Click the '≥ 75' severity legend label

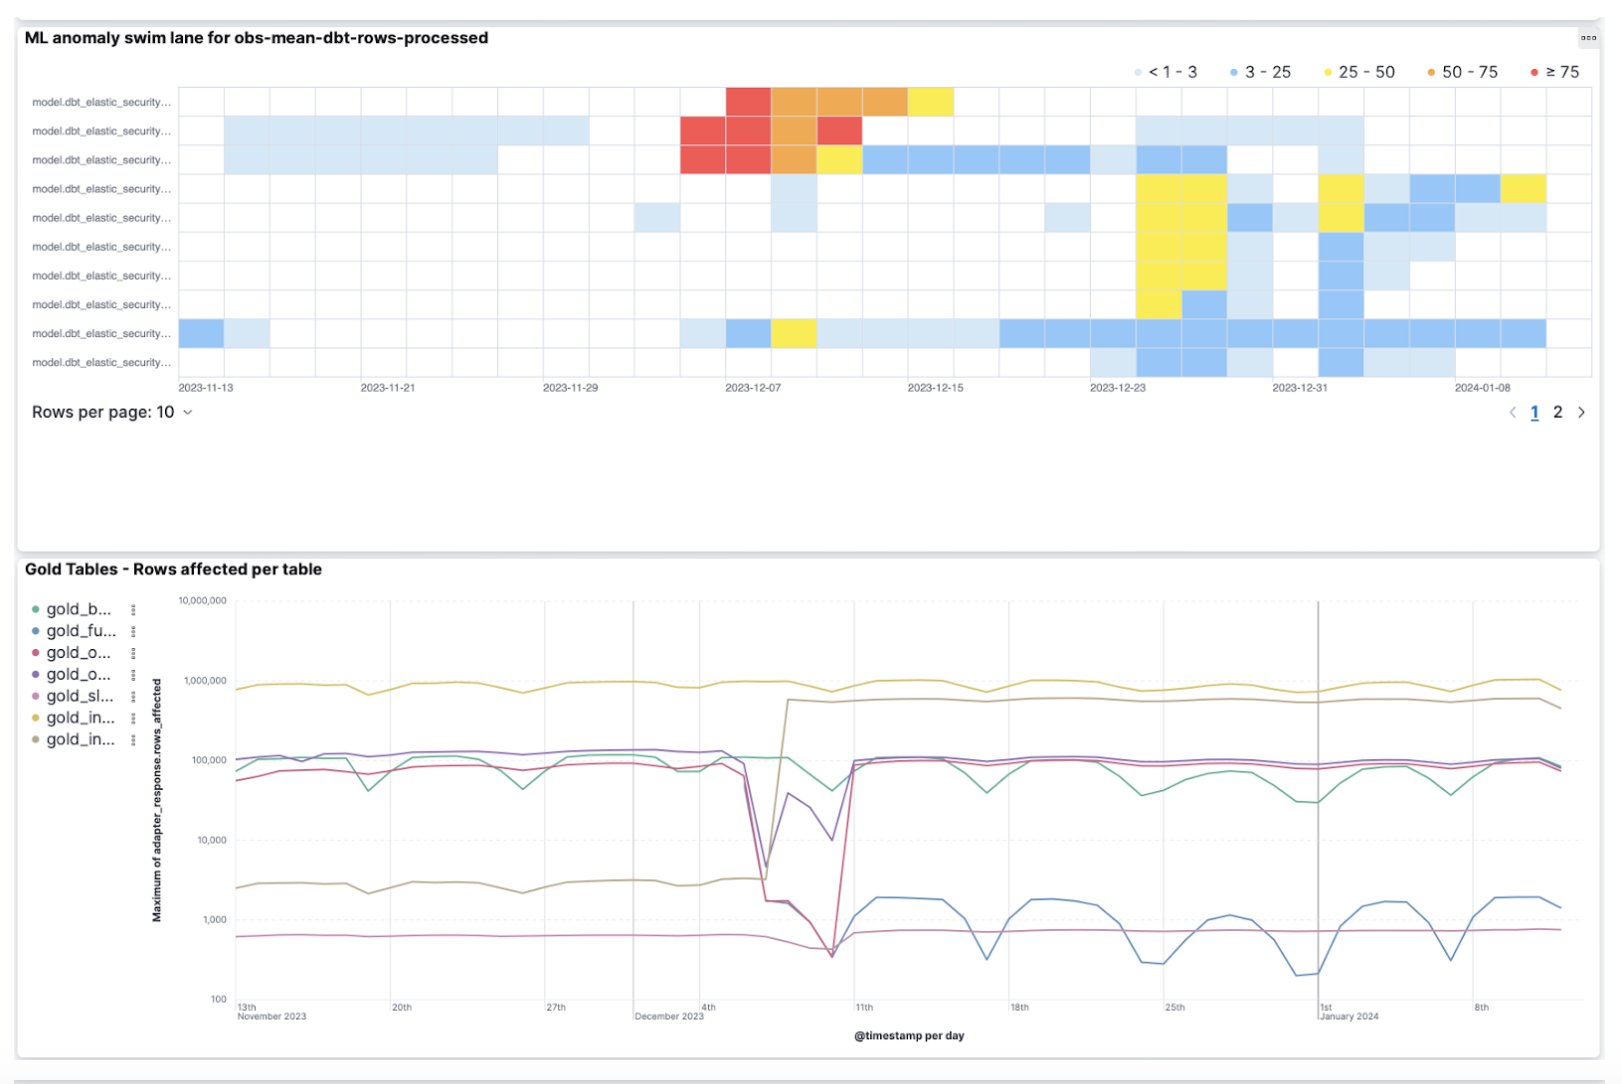[1562, 72]
